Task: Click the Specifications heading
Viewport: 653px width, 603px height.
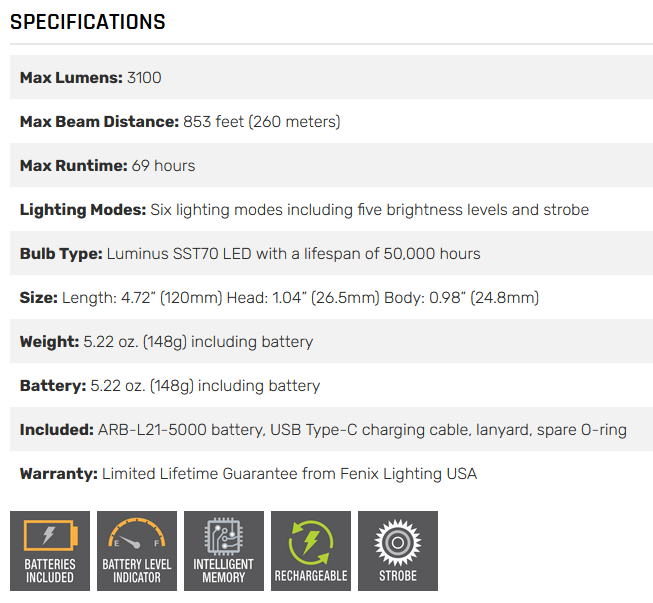Action: [x=88, y=22]
